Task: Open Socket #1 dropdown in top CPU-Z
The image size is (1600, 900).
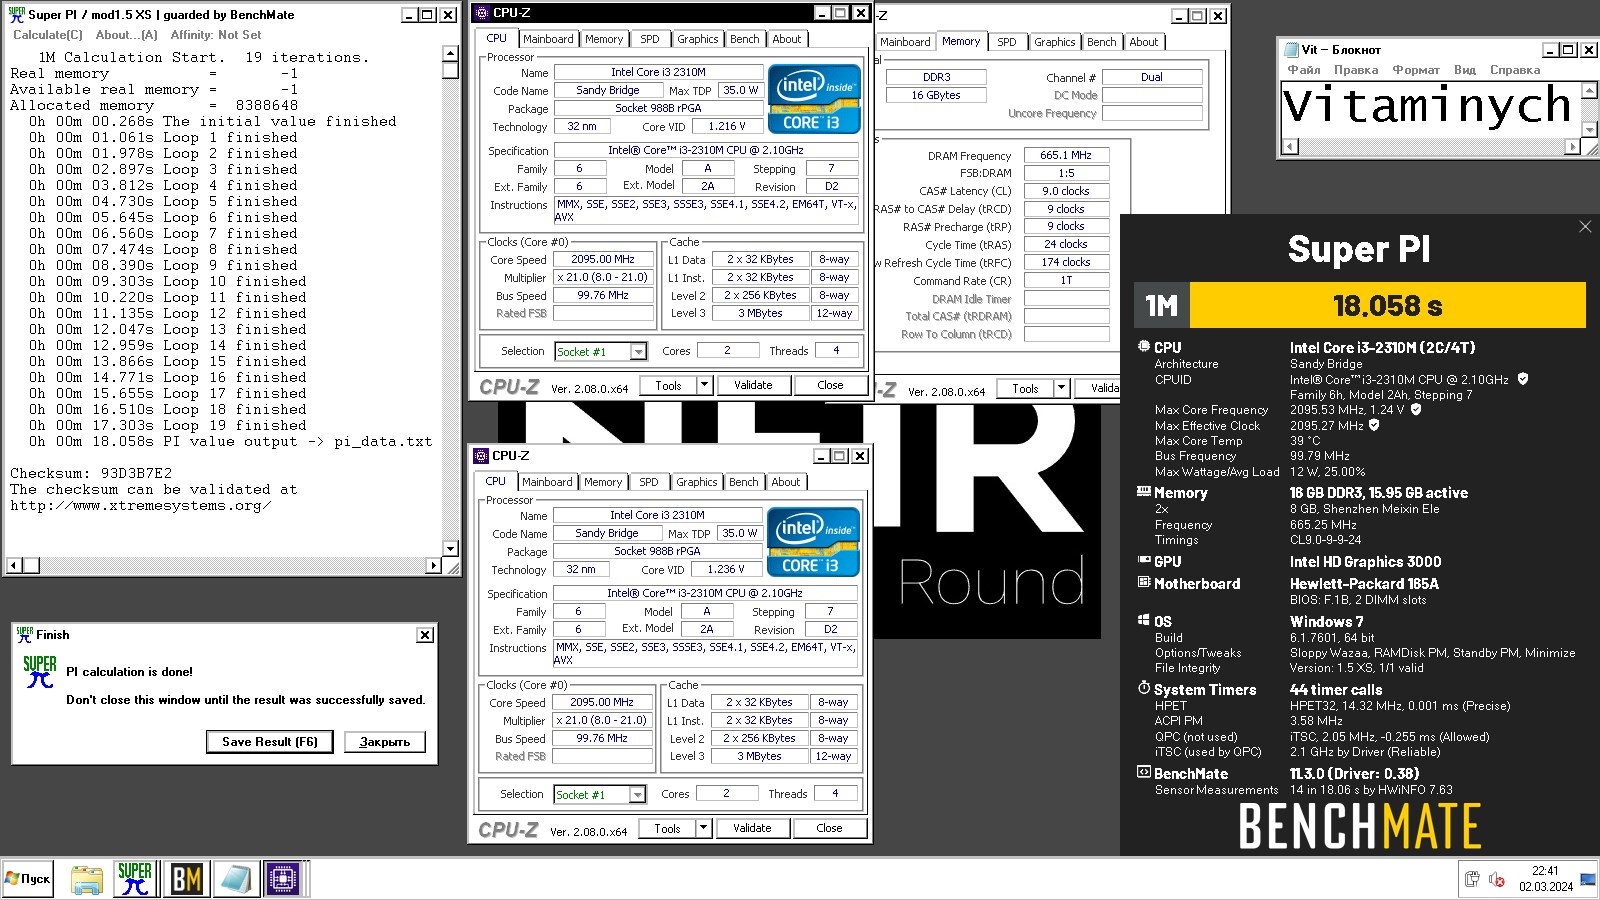Action: click(638, 352)
